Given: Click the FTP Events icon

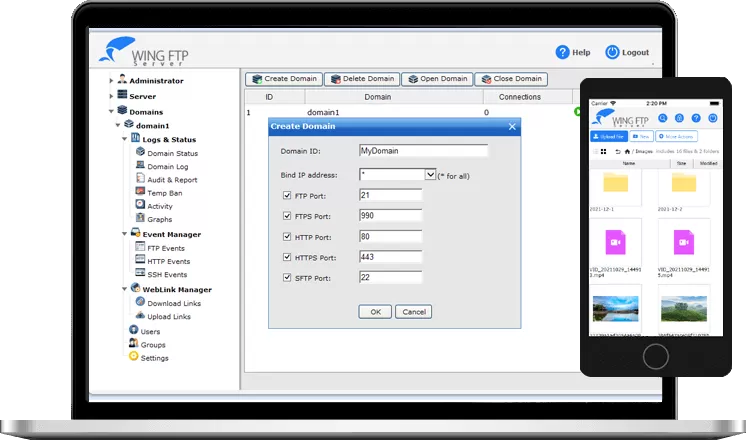Looking at the screenshot, I should pyautogui.click(x=140, y=246).
